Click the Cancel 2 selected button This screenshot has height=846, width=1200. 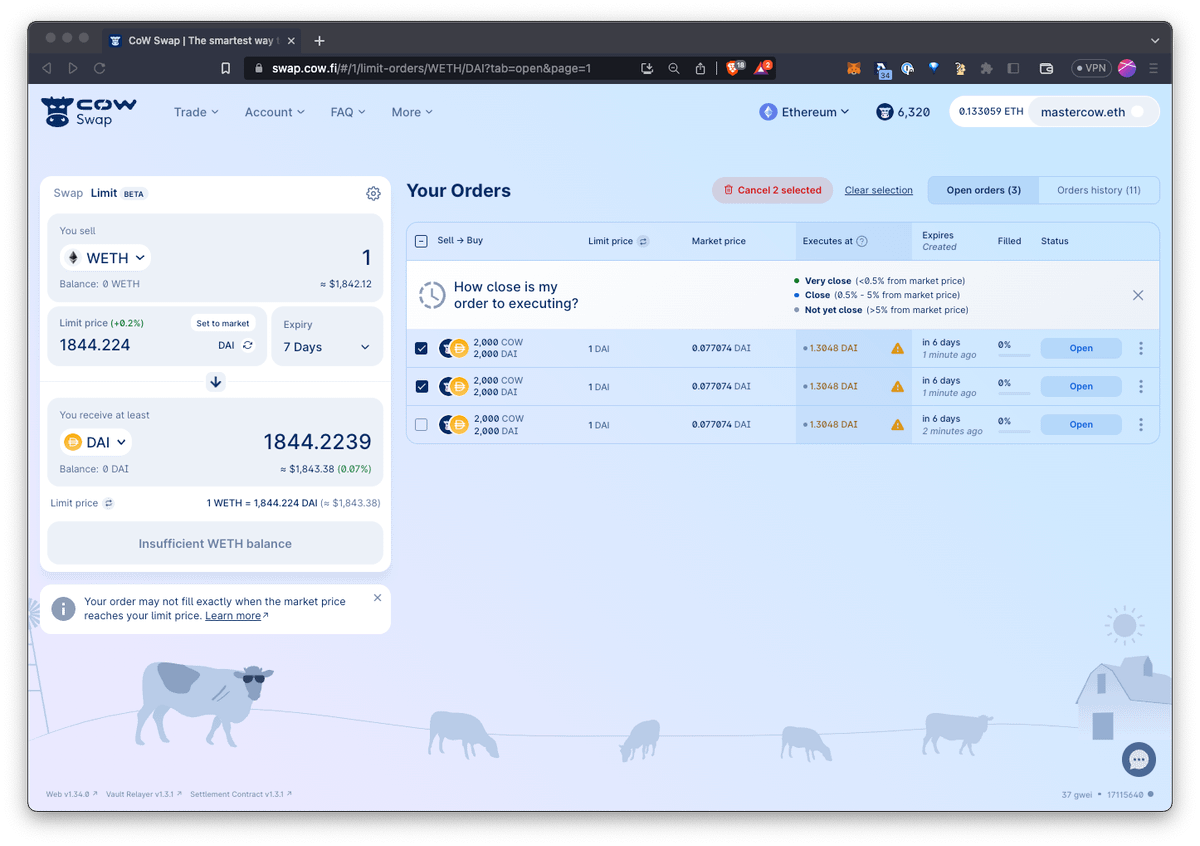point(772,189)
